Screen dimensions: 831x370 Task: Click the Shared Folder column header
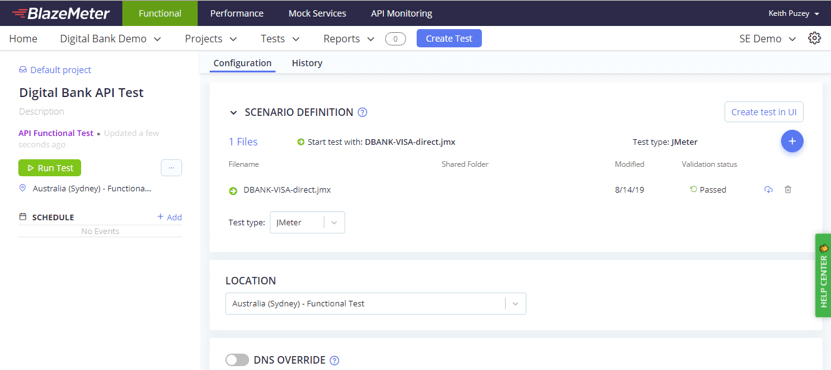pyautogui.click(x=465, y=164)
